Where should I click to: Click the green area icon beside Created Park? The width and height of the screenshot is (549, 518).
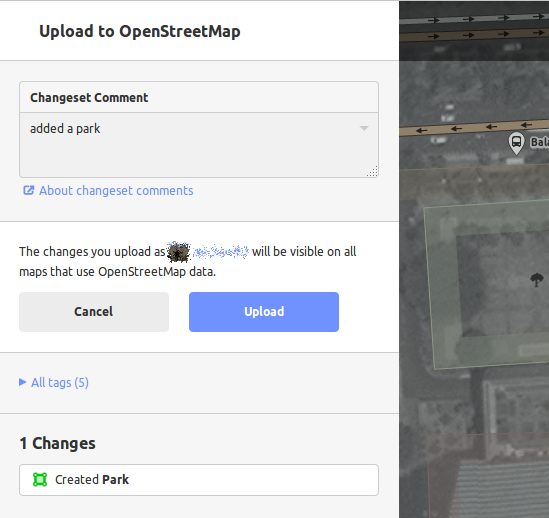click(40, 479)
